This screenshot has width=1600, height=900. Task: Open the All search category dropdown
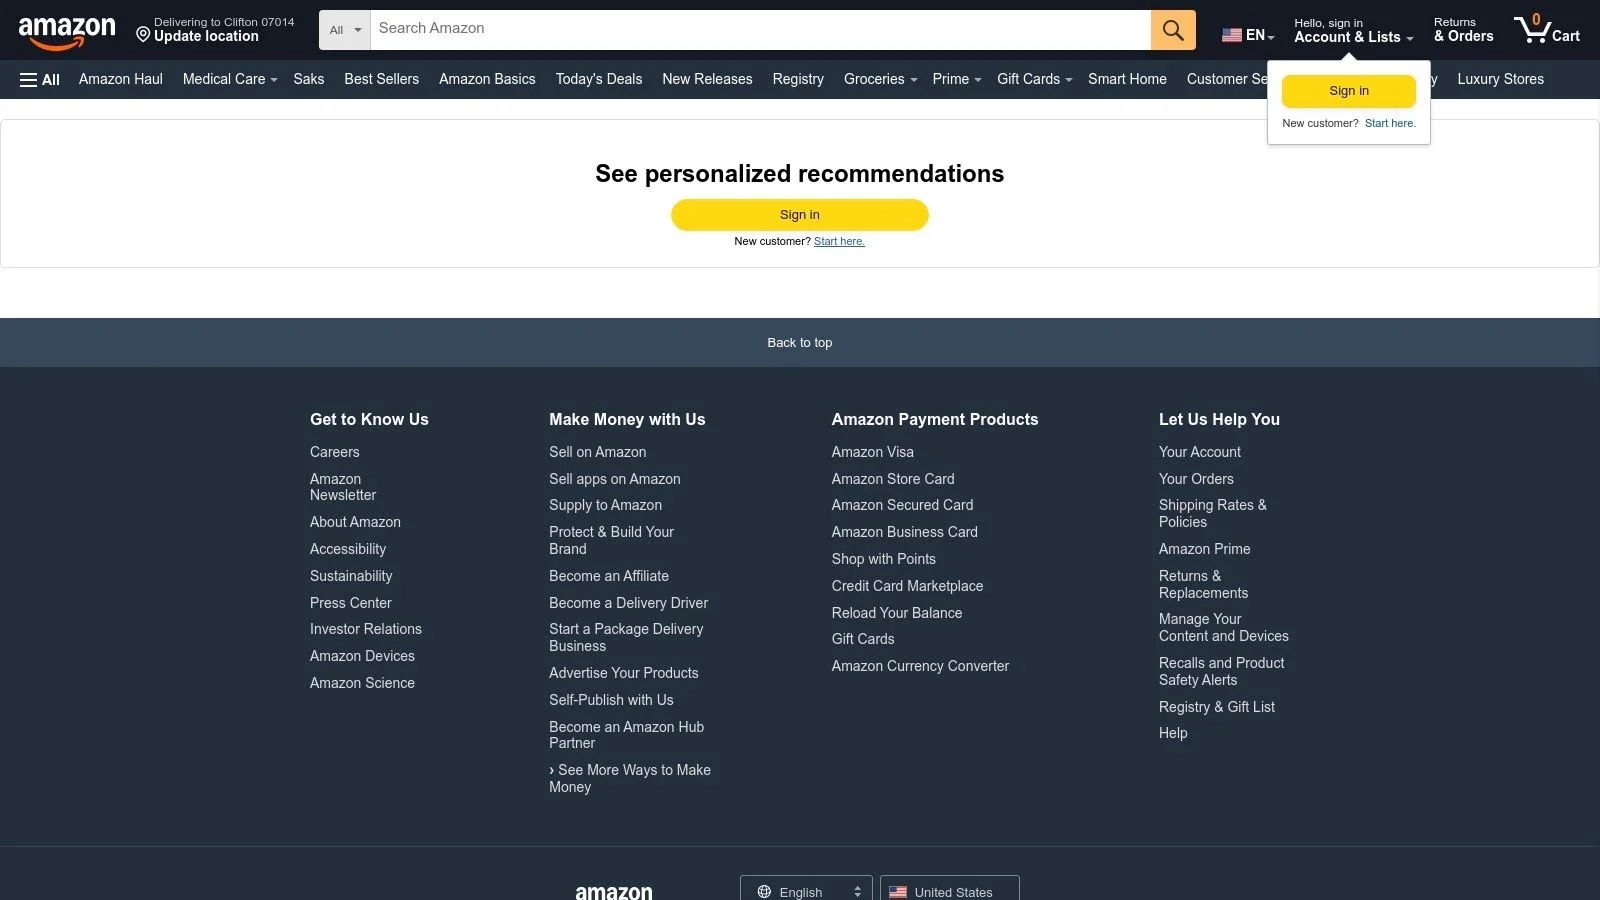coord(345,30)
